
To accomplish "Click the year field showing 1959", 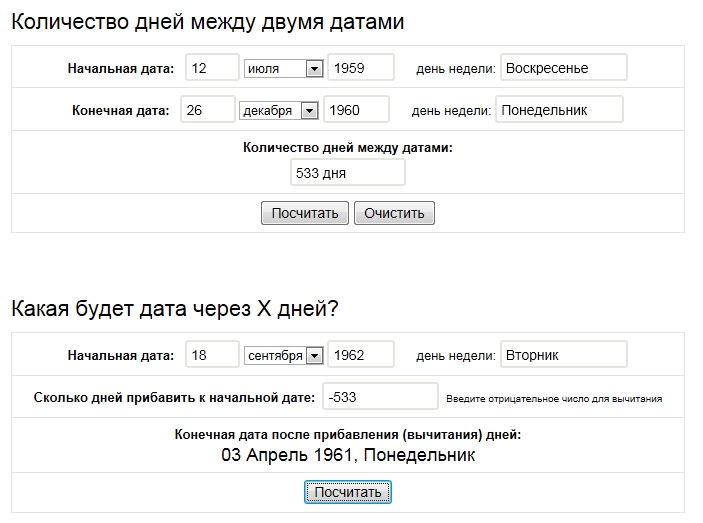I will tap(360, 68).
